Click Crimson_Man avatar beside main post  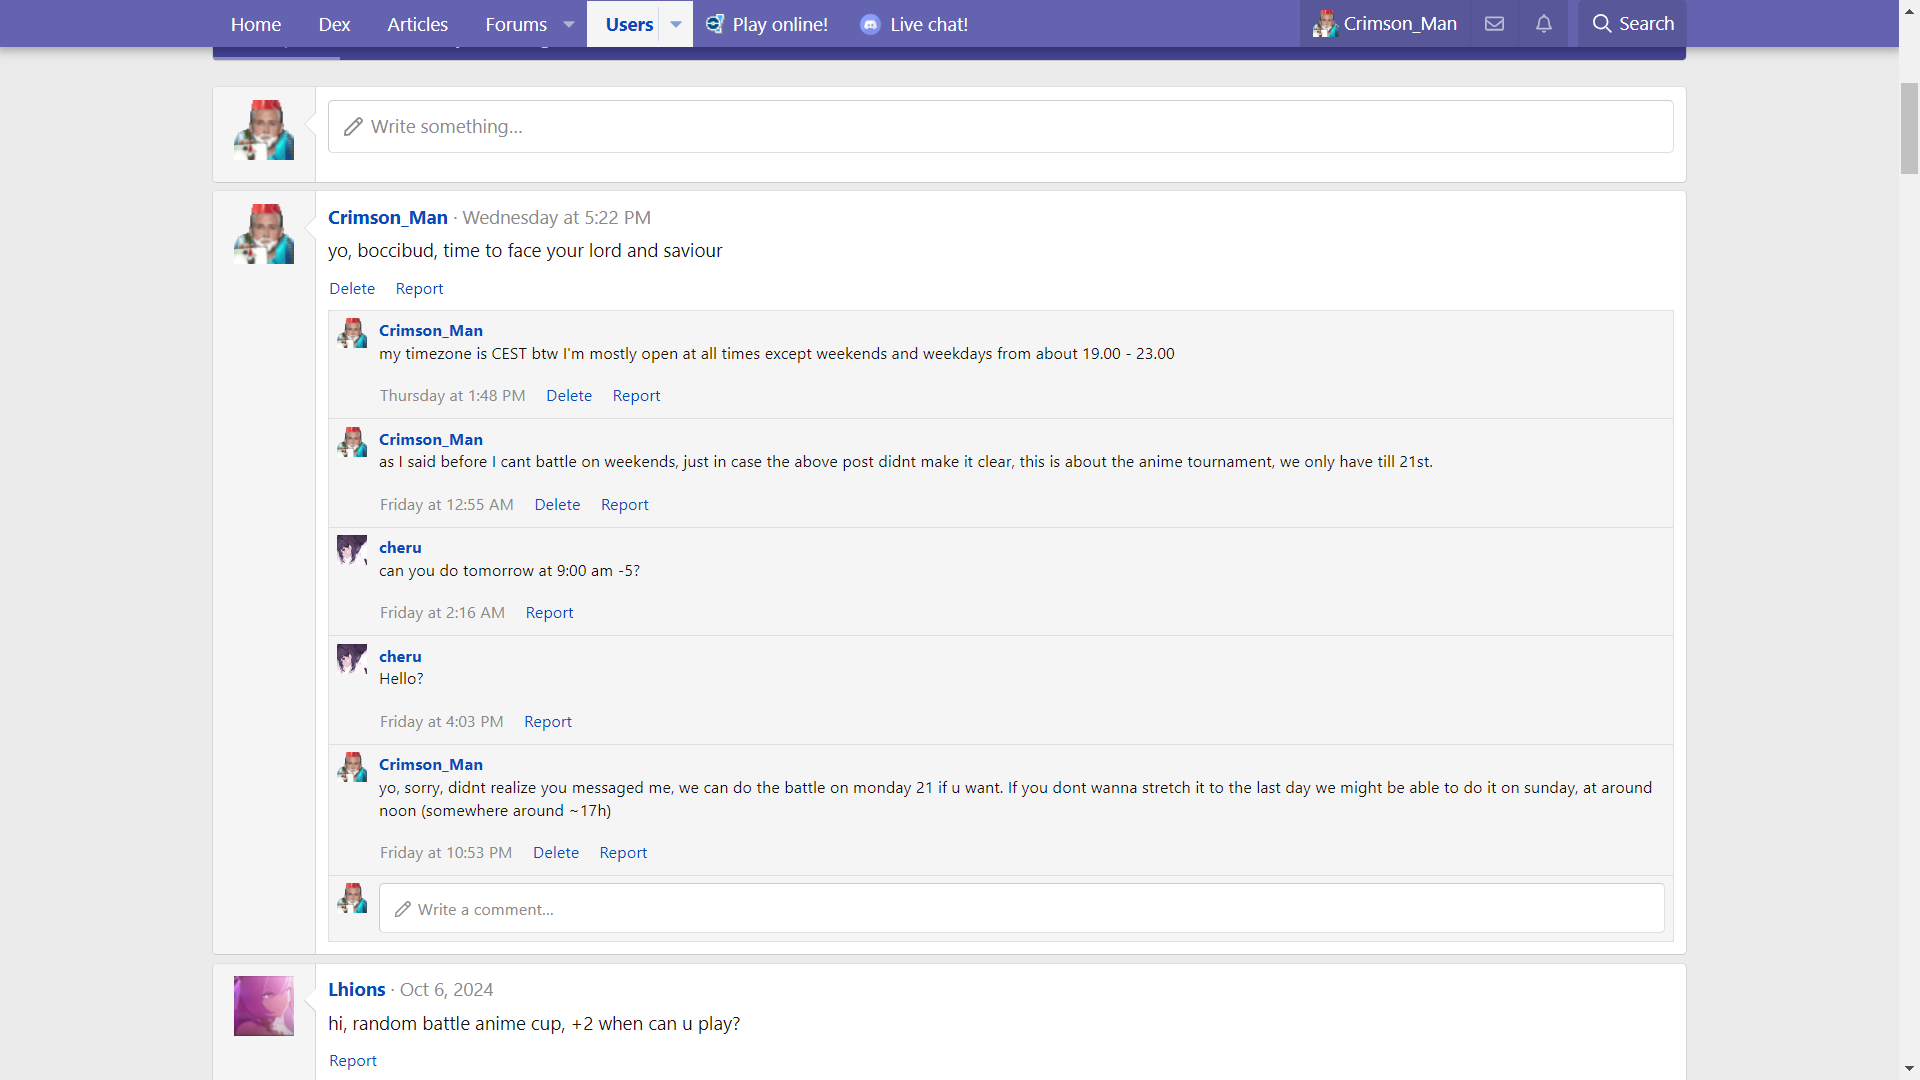[264, 234]
